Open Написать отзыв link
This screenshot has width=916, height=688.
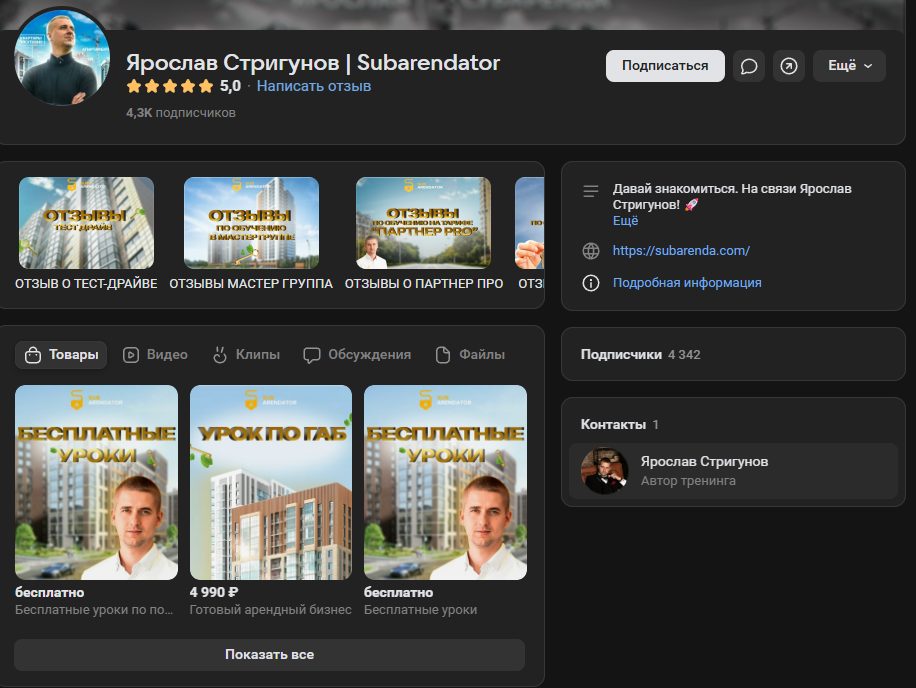pyautogui.click(x=314, y=87)
